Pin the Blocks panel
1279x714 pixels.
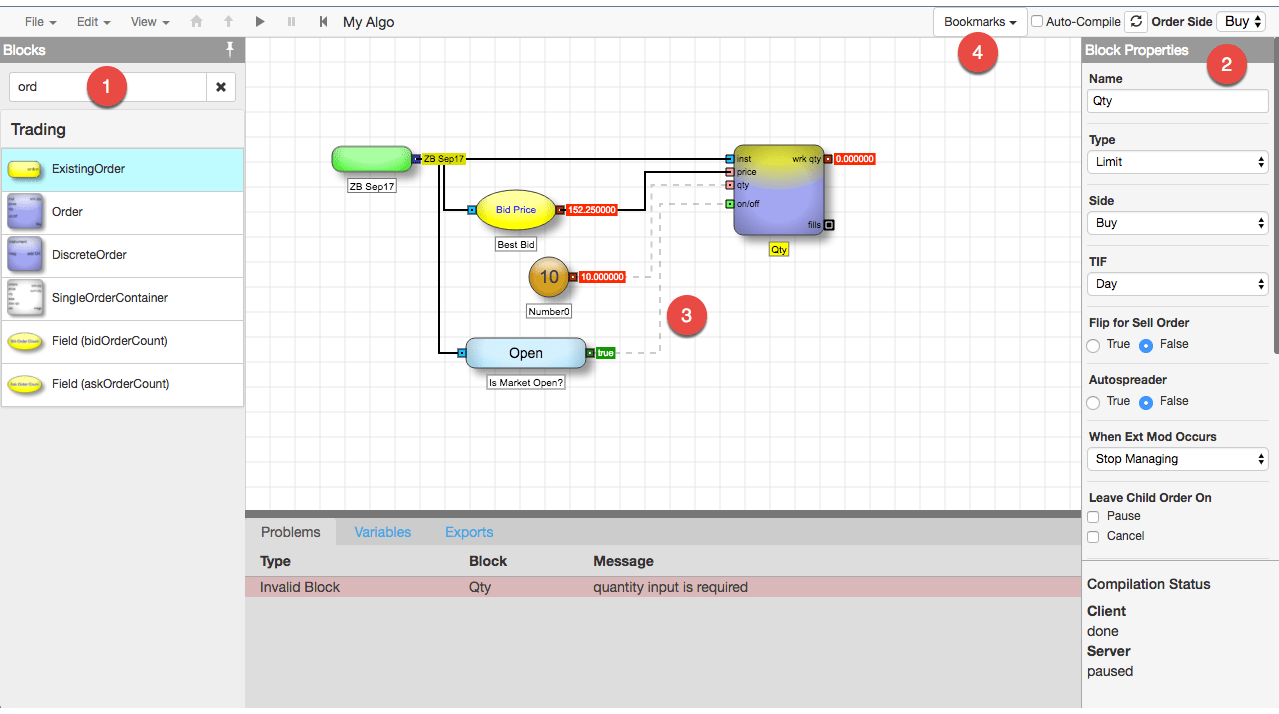click(x=230, y=49)
